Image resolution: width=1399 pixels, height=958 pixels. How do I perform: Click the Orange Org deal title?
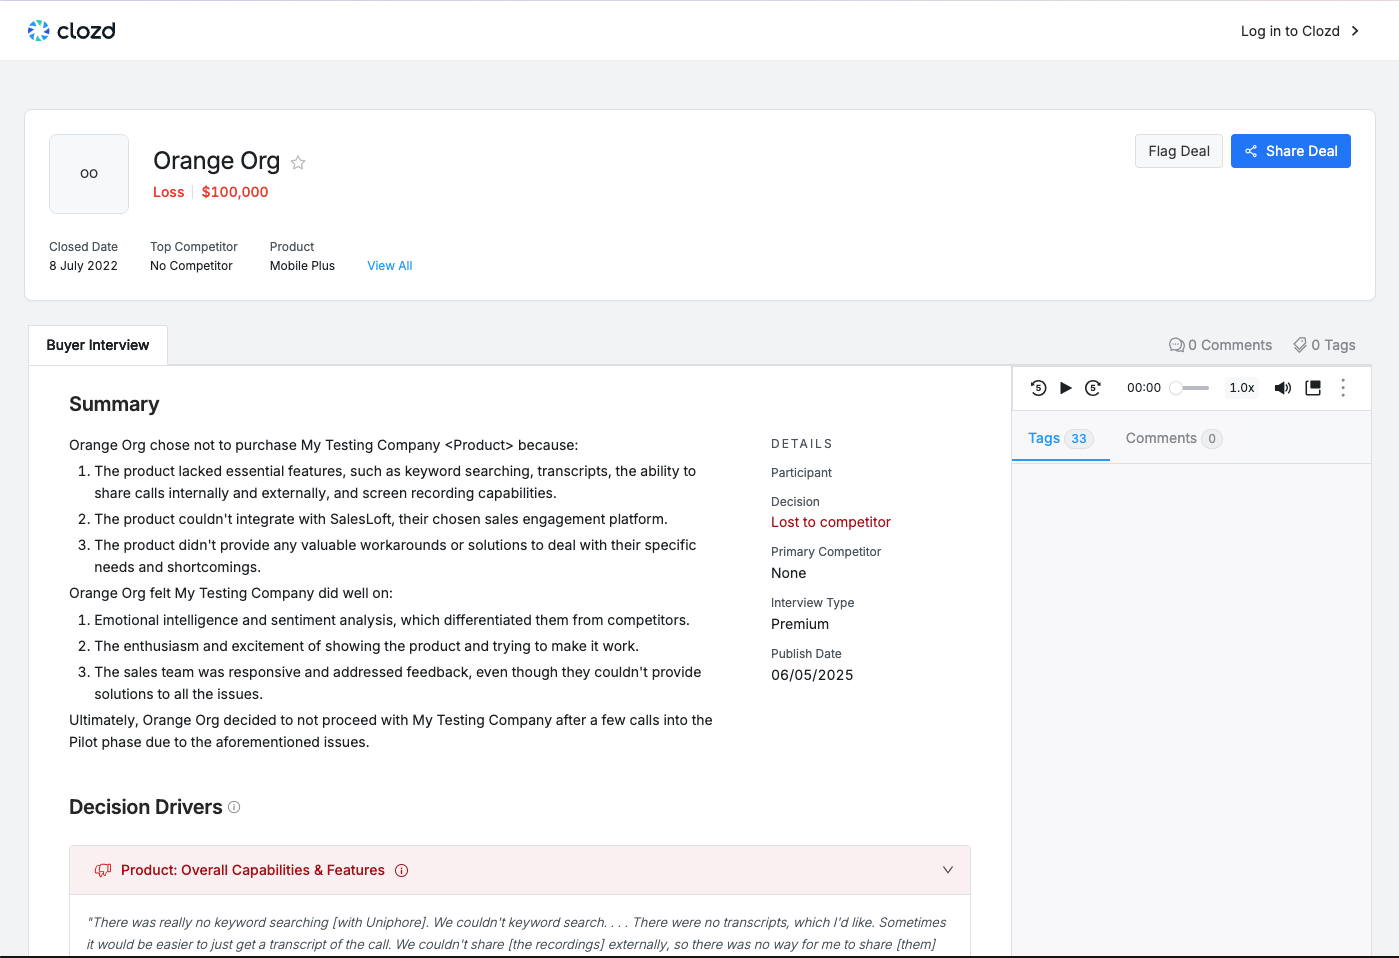tap(217, 161)
